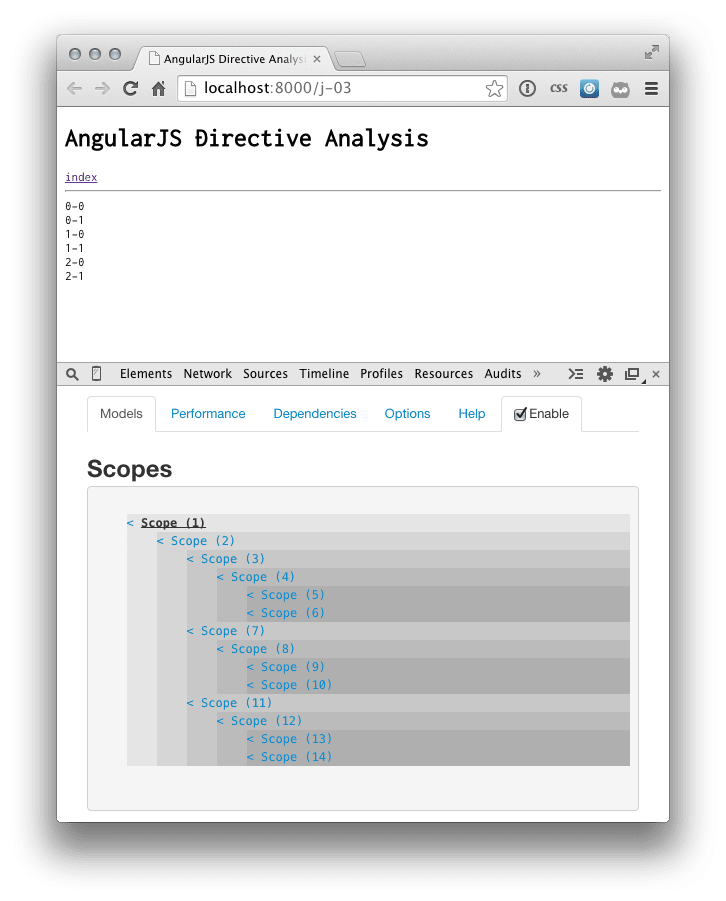Click the blue circular extension icon
The height and width of the screenshot is (901, 726).
589,88
